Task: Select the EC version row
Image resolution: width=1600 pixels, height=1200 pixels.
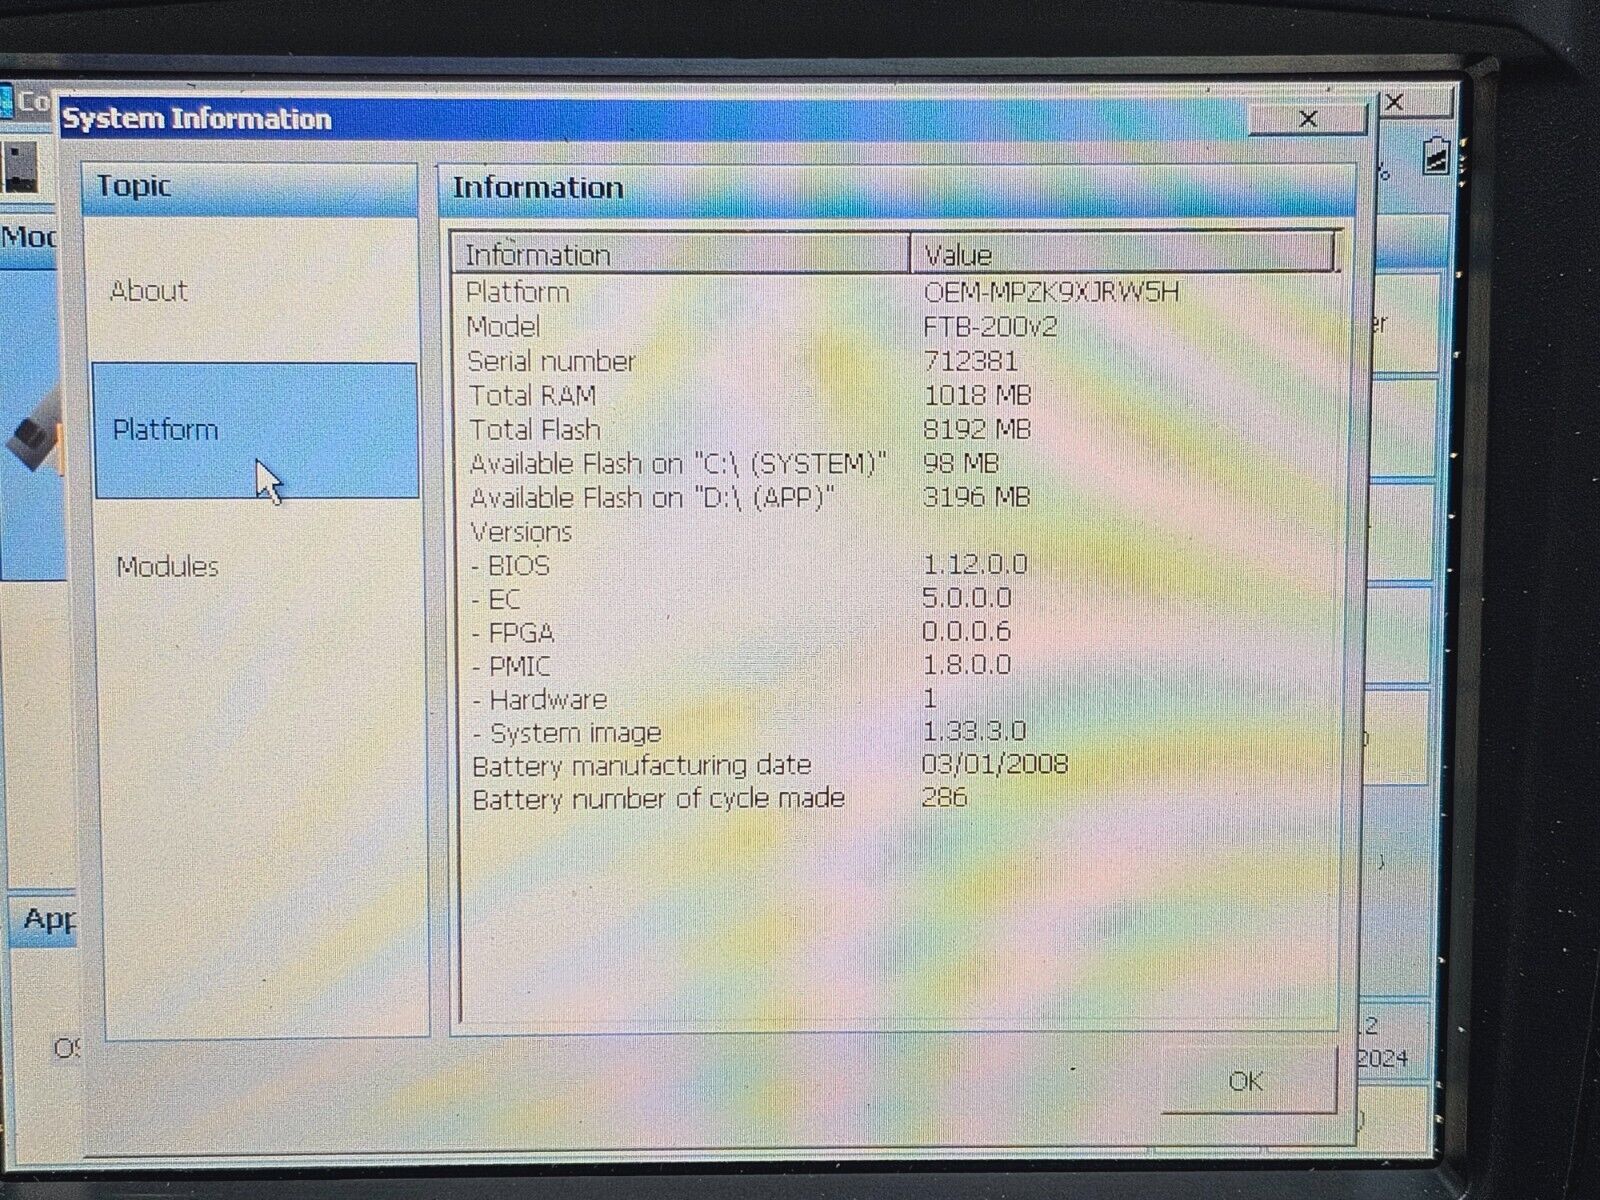Action: 896,598
